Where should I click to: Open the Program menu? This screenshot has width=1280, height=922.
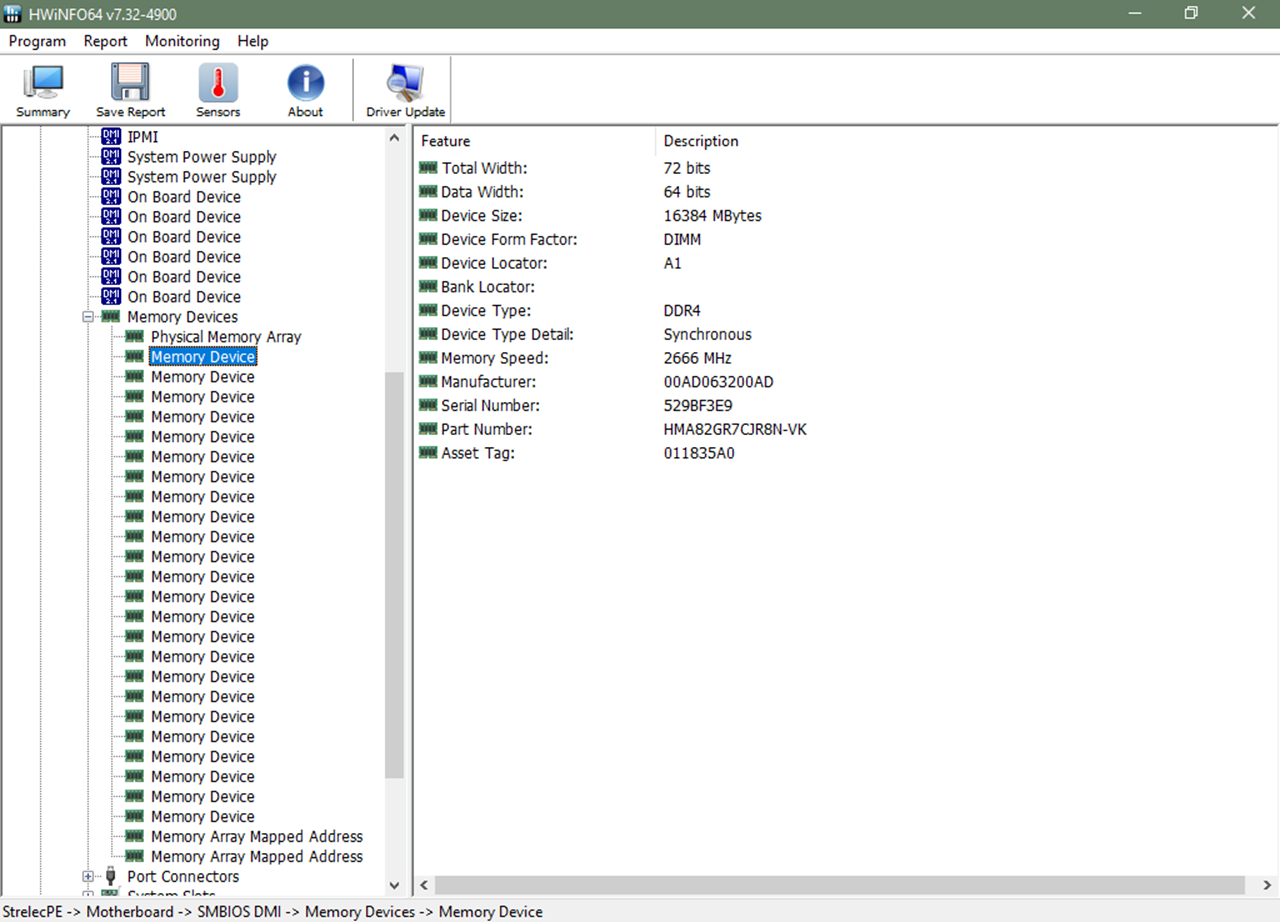(37, 41)
